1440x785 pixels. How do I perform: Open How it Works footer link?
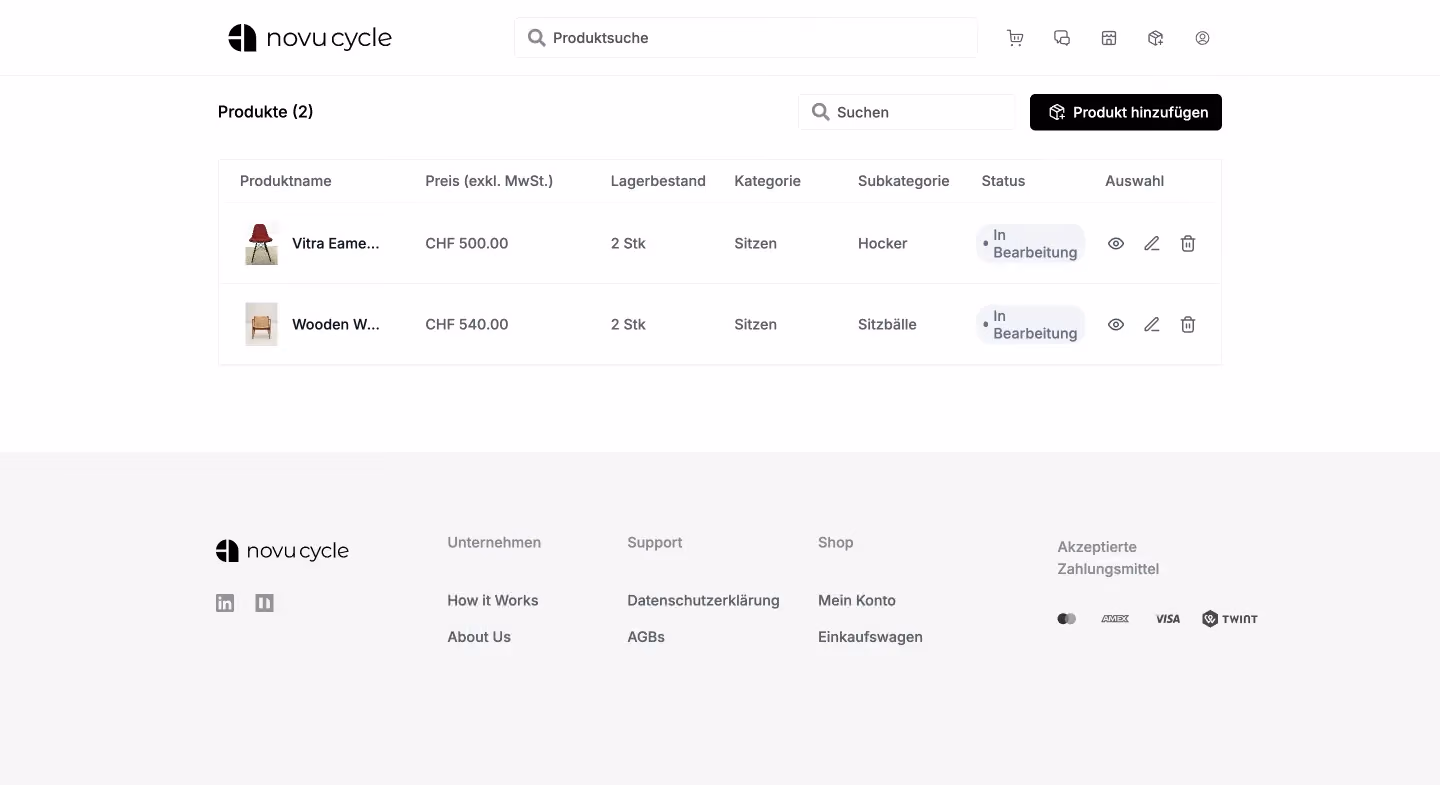click(x=493, y=600)
